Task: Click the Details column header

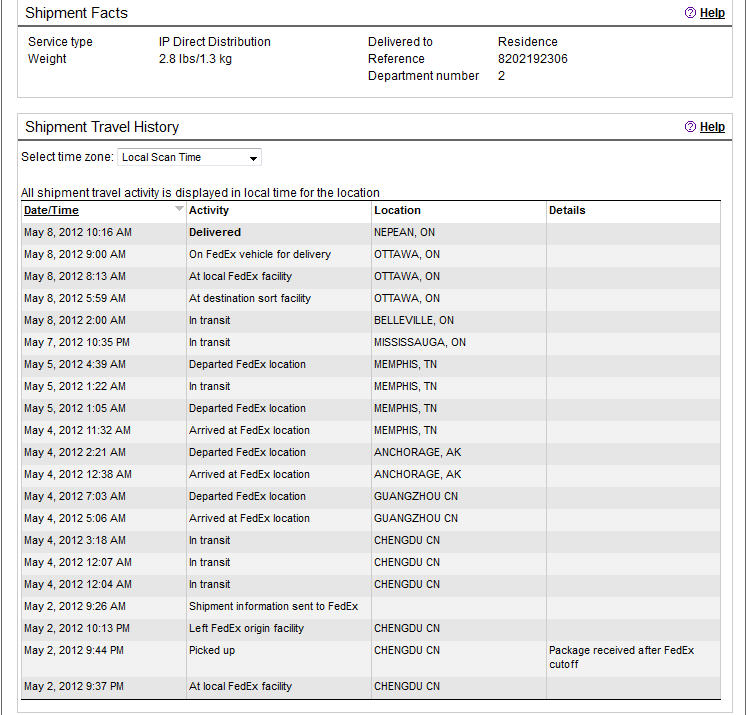Action: [x=567, y=210]
